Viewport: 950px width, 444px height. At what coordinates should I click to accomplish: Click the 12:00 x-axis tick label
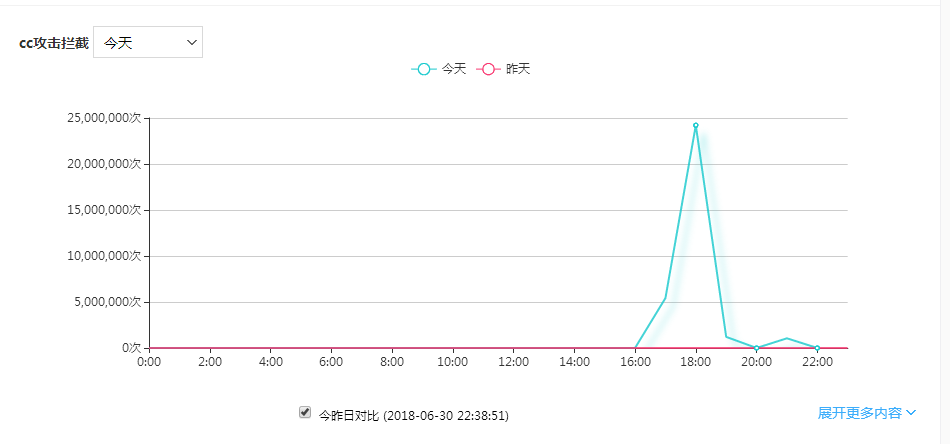[x=513, y=362]
